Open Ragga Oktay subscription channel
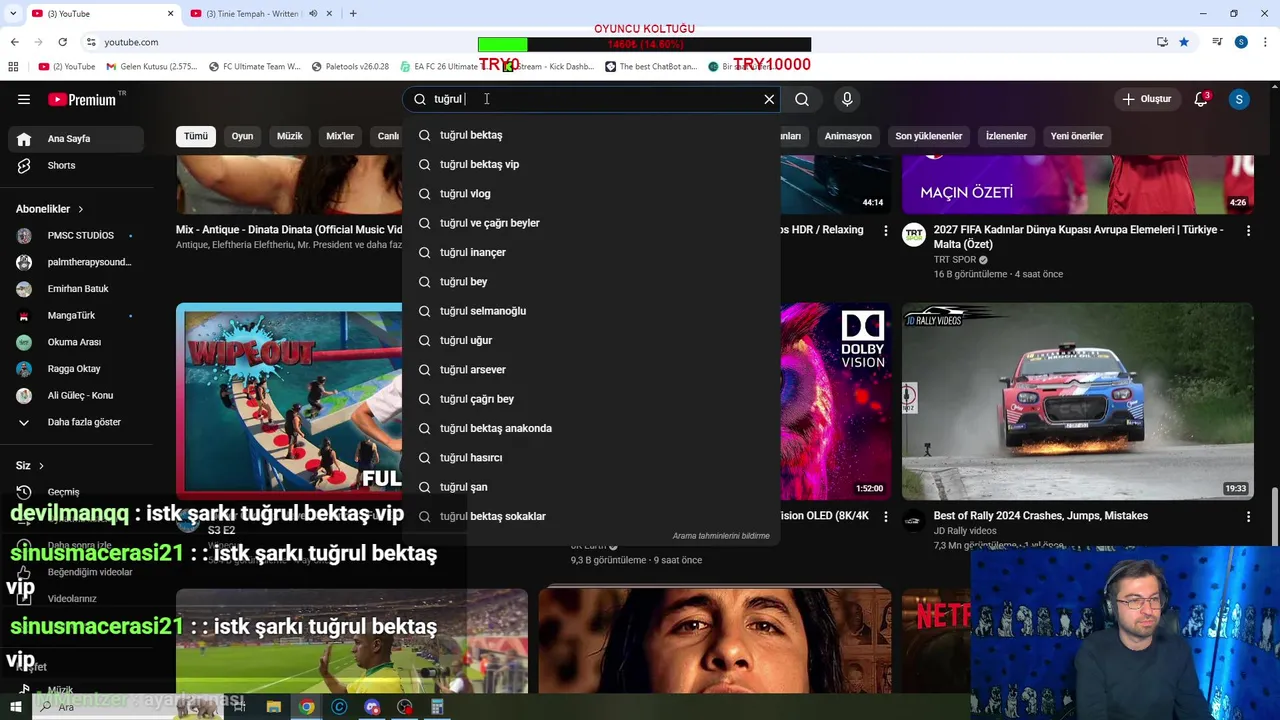Screen dimensions: 1280x720 pos(78,369)
